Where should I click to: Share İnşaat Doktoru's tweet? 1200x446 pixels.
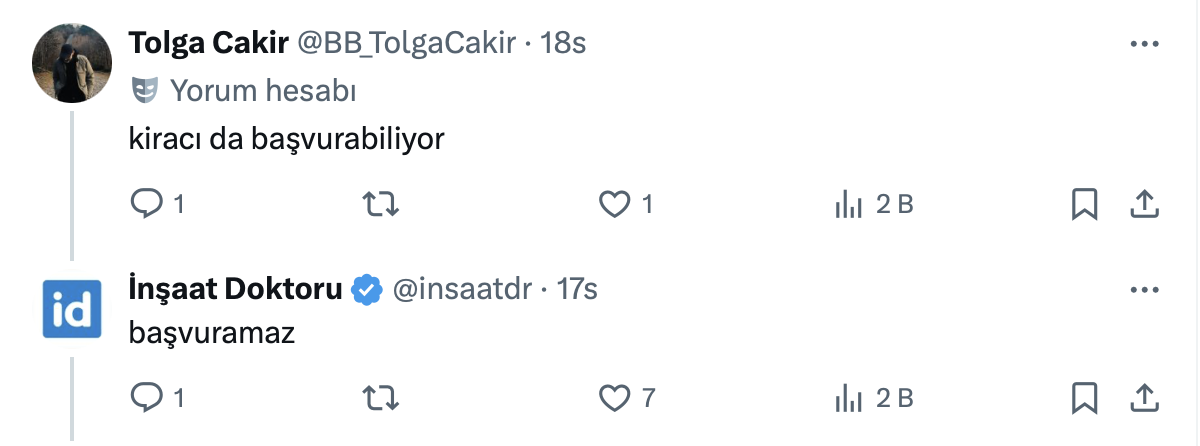click(x=1143, y=398)
